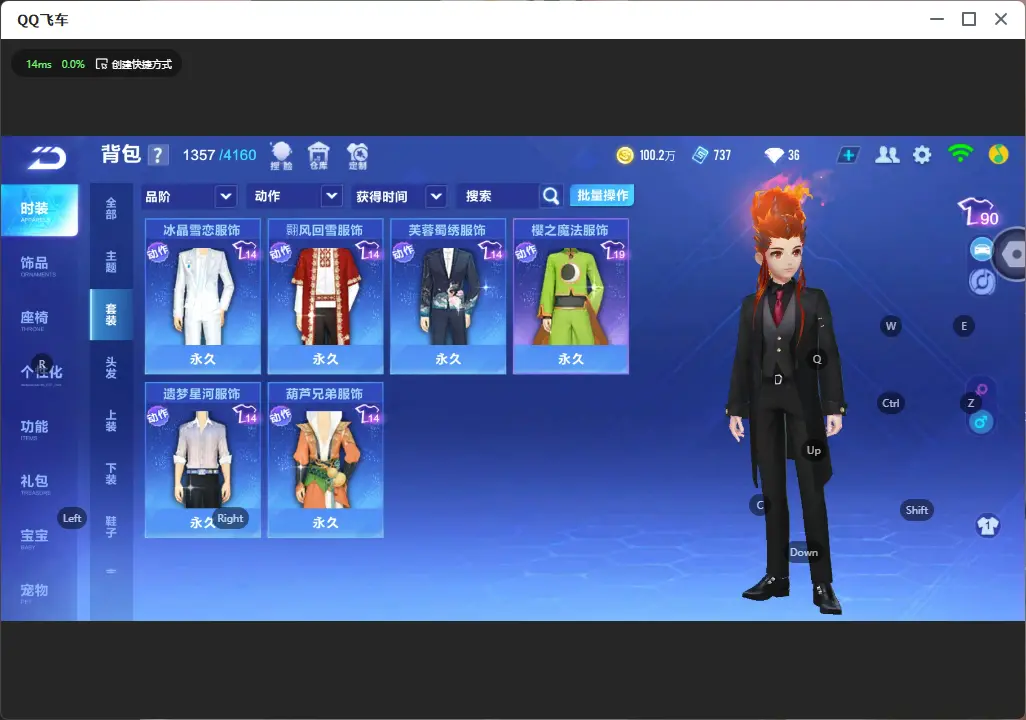This screenshot has height=720, width=1026.
Task: Select the 套装 sub-category
Action: tap(111, 314)
